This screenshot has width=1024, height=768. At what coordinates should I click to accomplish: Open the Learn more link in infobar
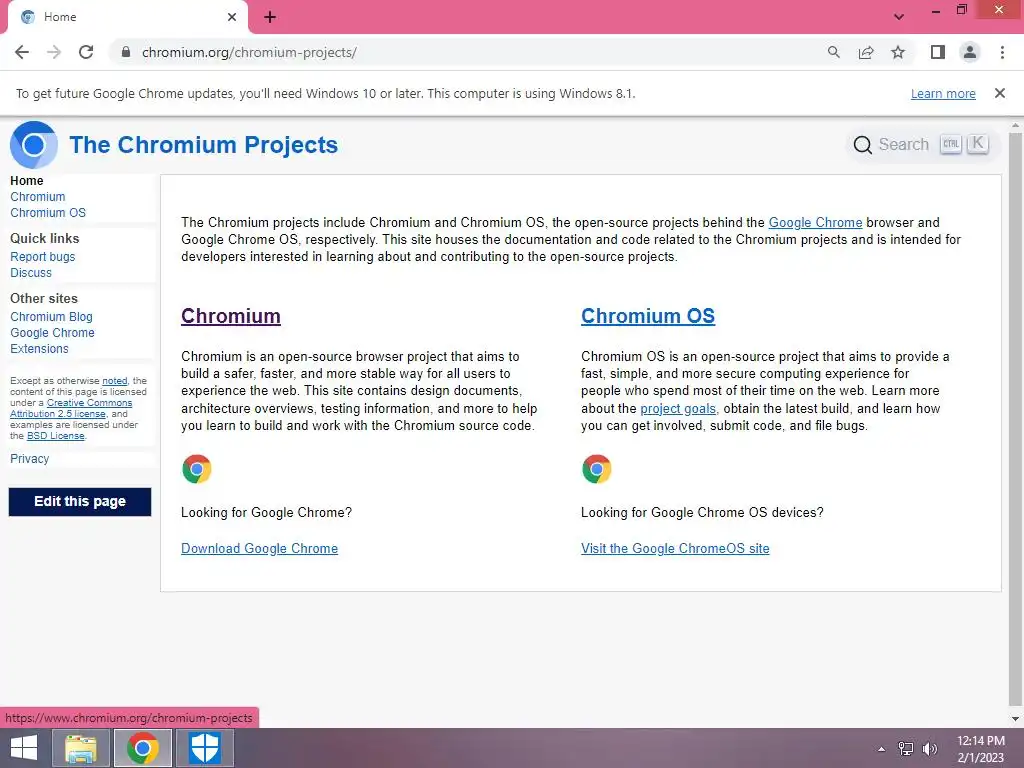pyautogui.click(x=943, y=93)
